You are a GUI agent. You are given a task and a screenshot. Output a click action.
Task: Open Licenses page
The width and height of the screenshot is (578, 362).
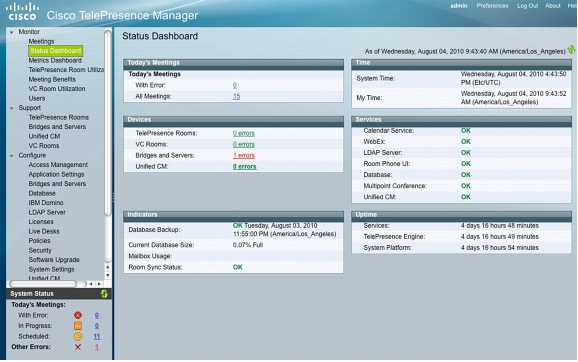coord(41,222)
